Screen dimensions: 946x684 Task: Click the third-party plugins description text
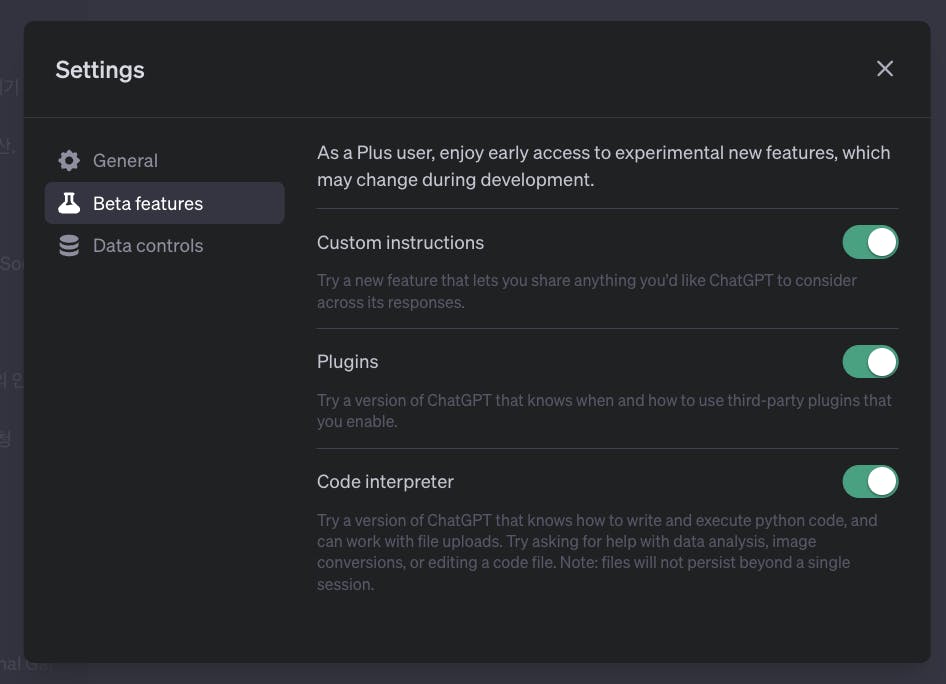[604, 411]
